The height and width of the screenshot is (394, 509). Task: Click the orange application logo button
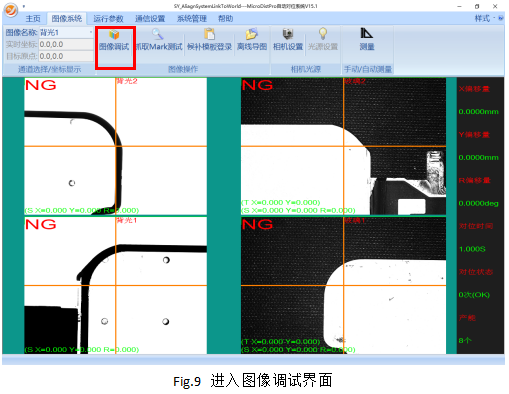pos(11,10)
